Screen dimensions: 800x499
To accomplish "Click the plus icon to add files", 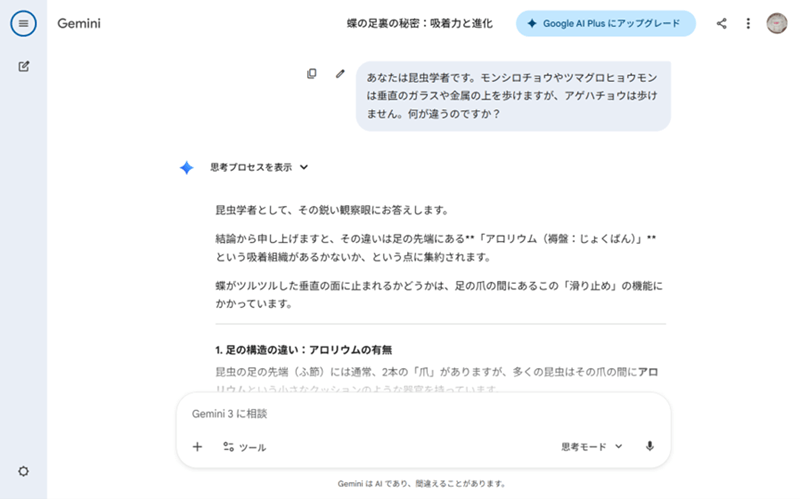I will point(197,447).
